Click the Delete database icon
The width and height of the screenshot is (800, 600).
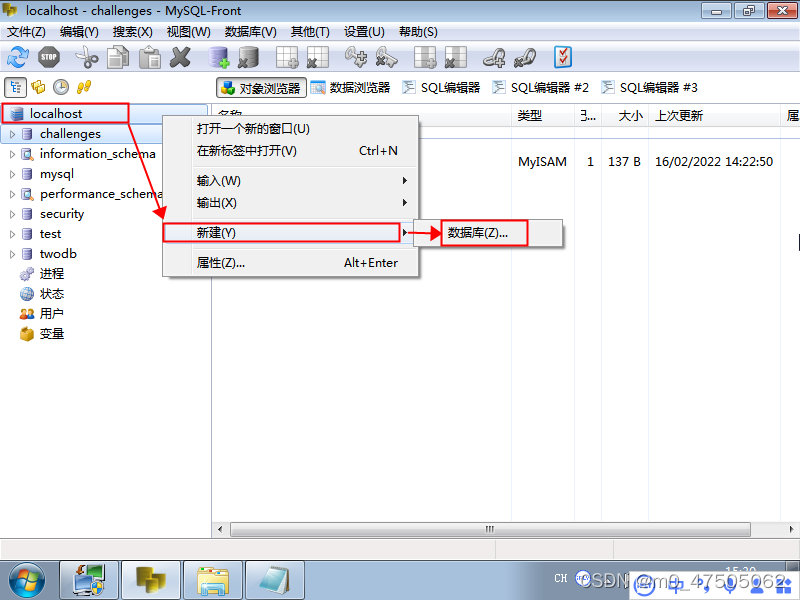click(249, 57)
